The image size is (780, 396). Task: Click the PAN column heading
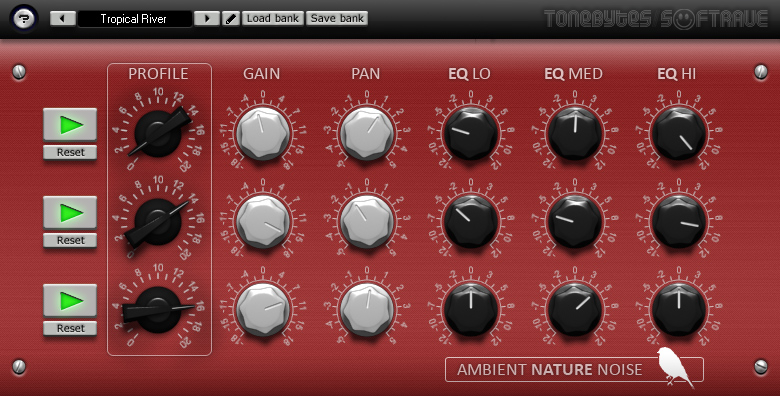(x=366, y=74)
